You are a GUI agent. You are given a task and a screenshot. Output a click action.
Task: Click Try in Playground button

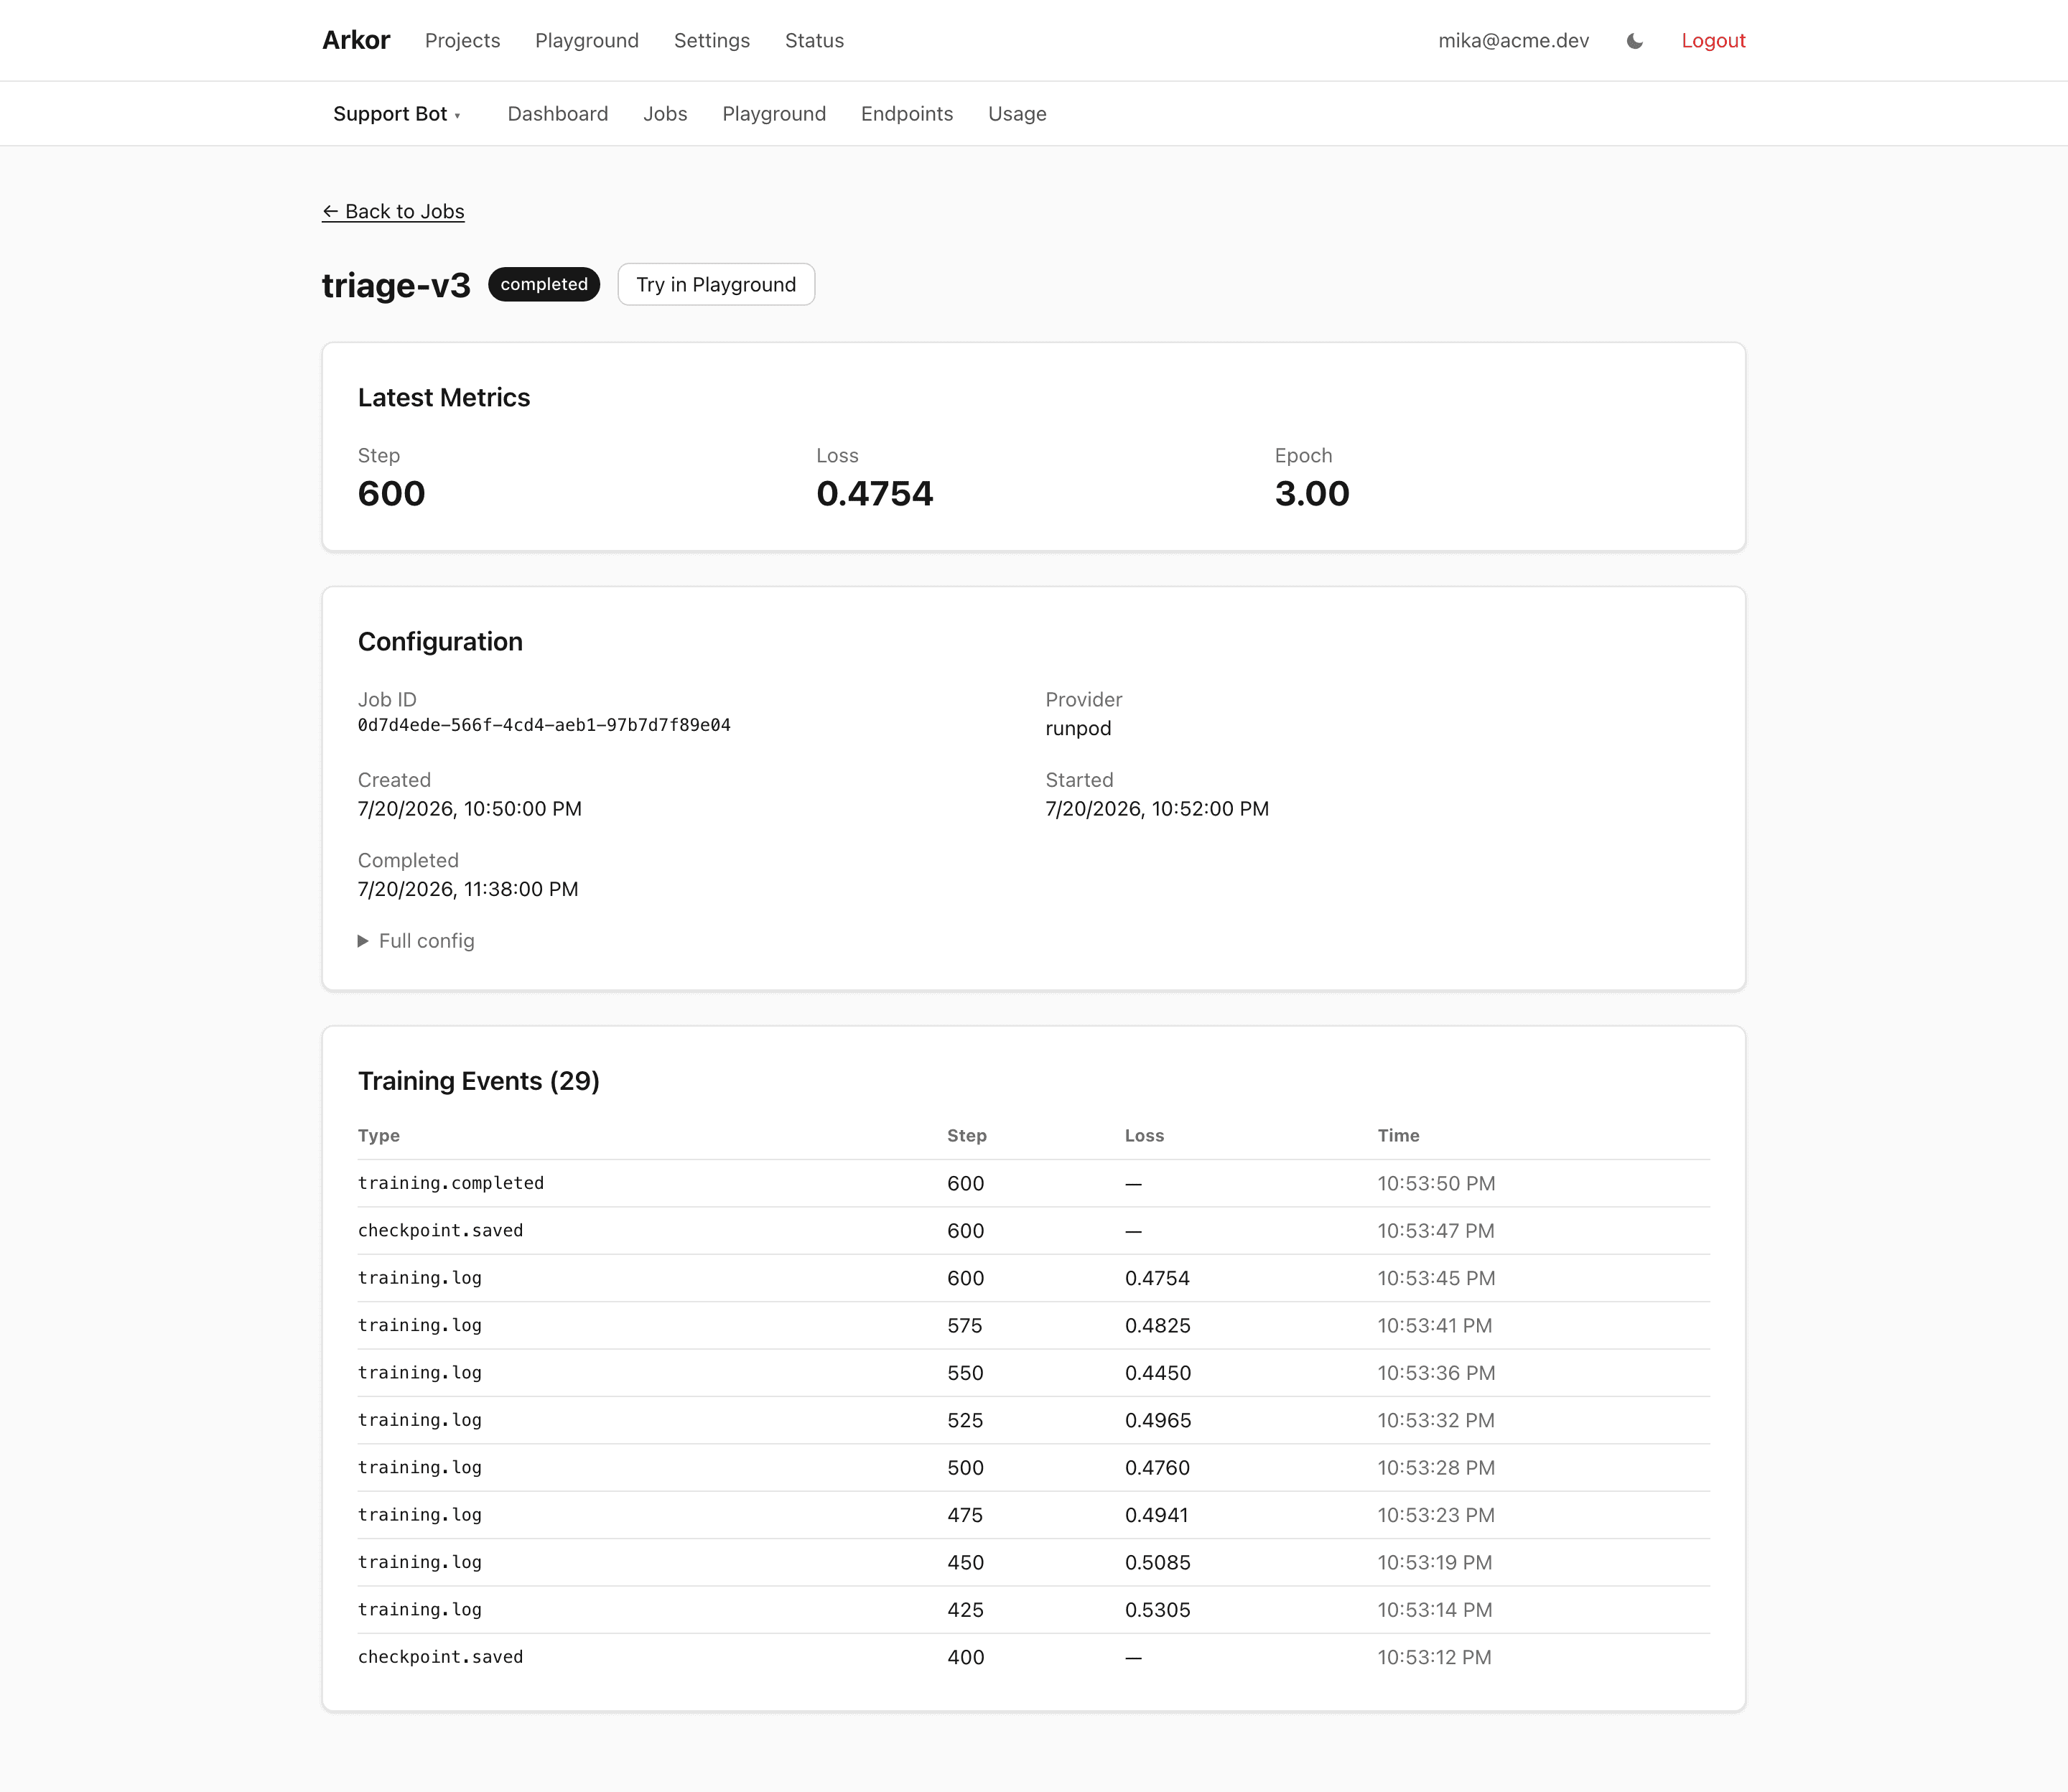point(716,285)
